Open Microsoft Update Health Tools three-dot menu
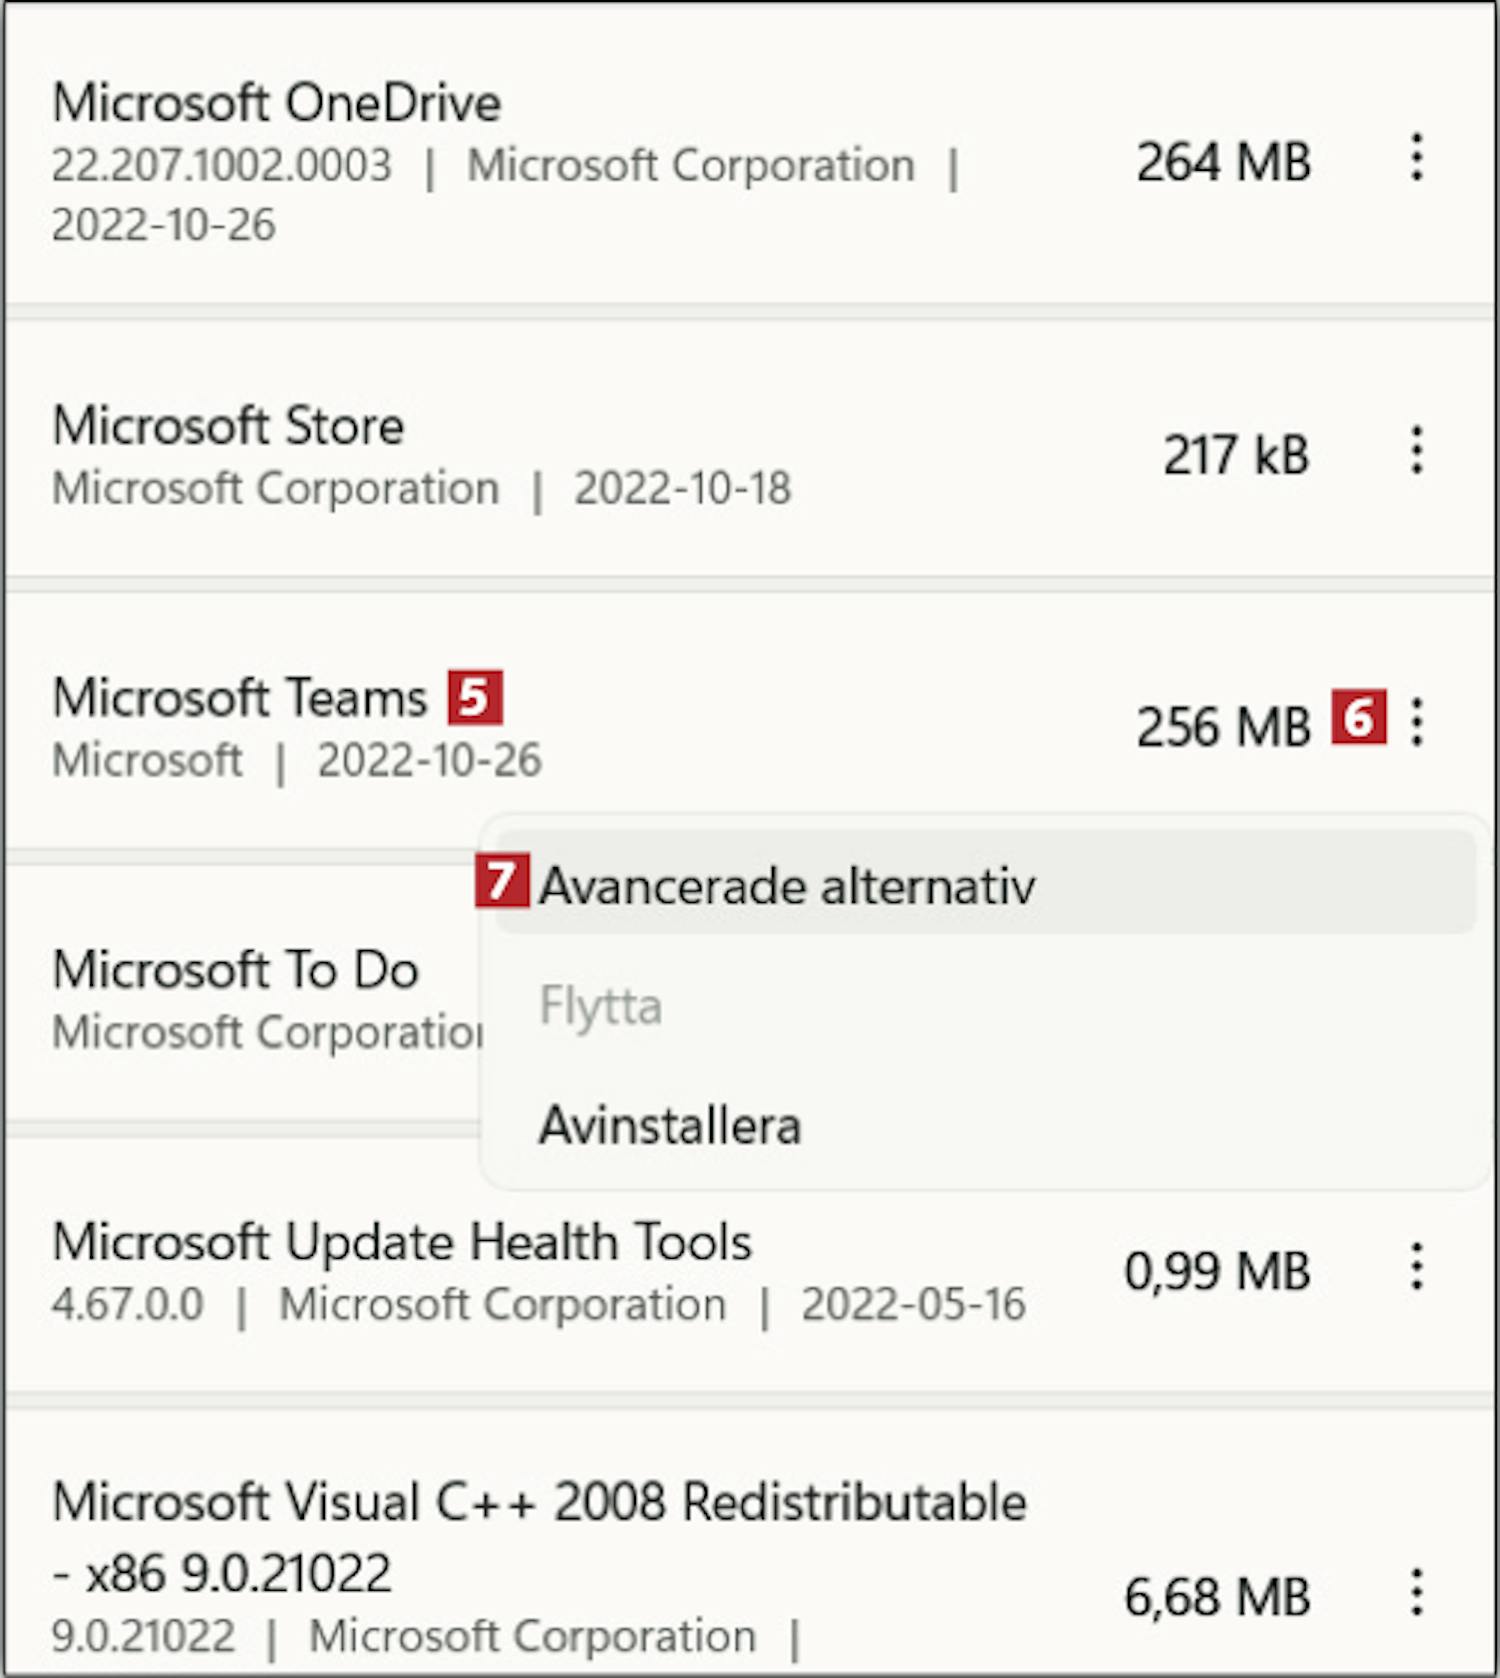This screenshot has height=1678, width=1500. pyautogui.click(x=1416, y=1267)
